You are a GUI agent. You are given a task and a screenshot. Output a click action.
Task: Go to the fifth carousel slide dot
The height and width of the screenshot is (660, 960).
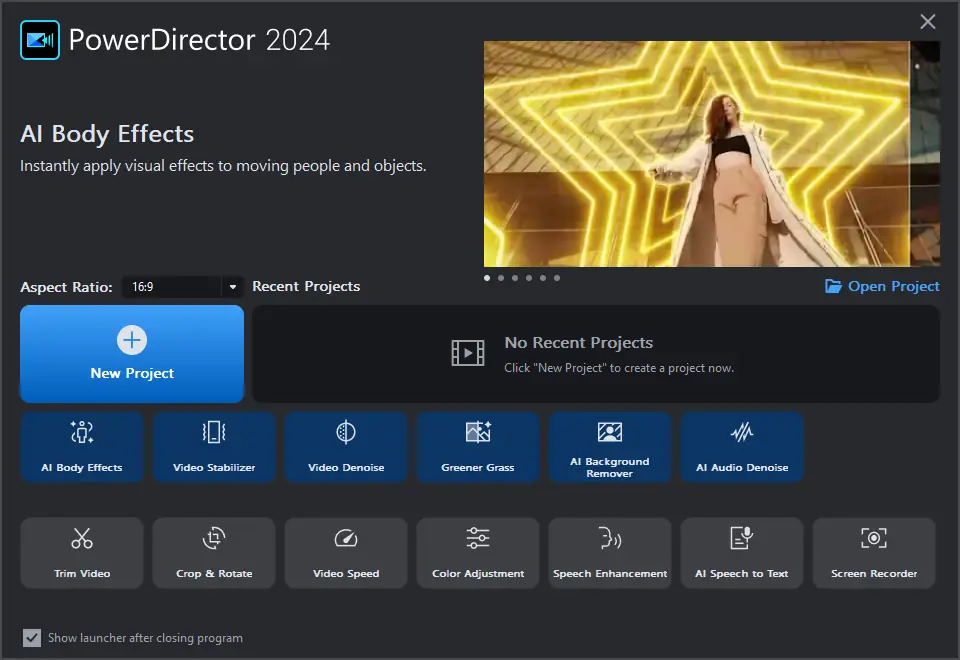coord(543,278)
